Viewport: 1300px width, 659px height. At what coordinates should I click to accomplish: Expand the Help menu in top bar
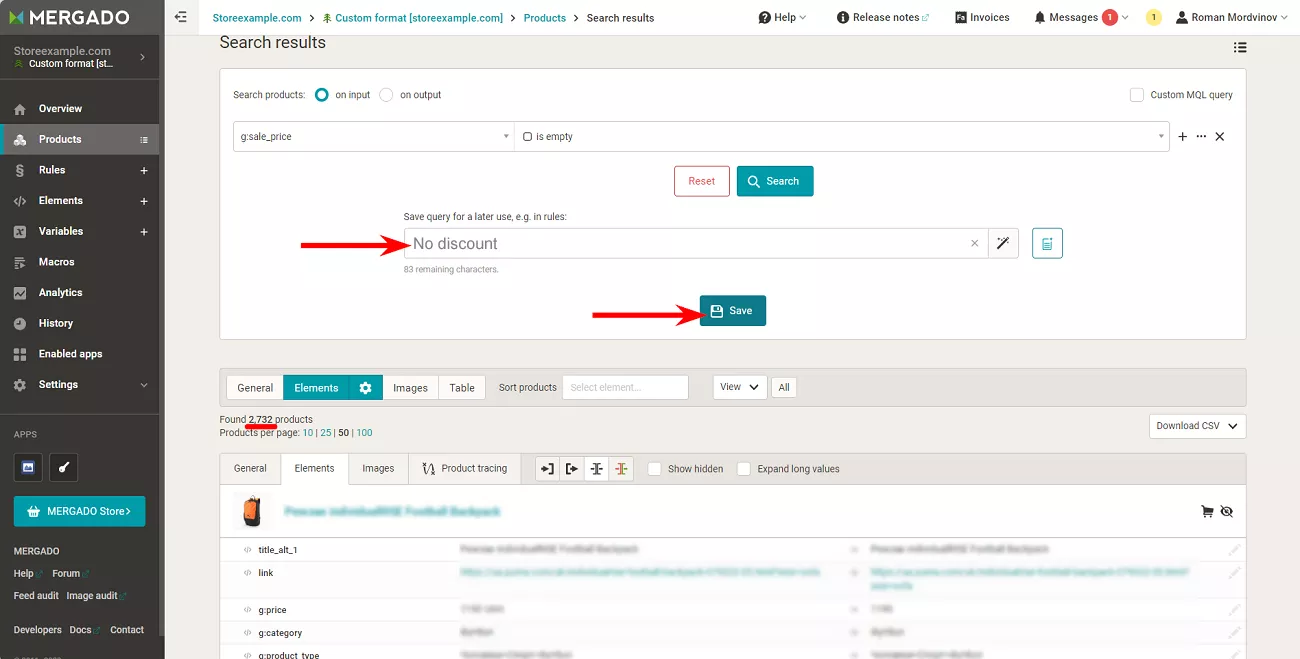tap(782, 17)
